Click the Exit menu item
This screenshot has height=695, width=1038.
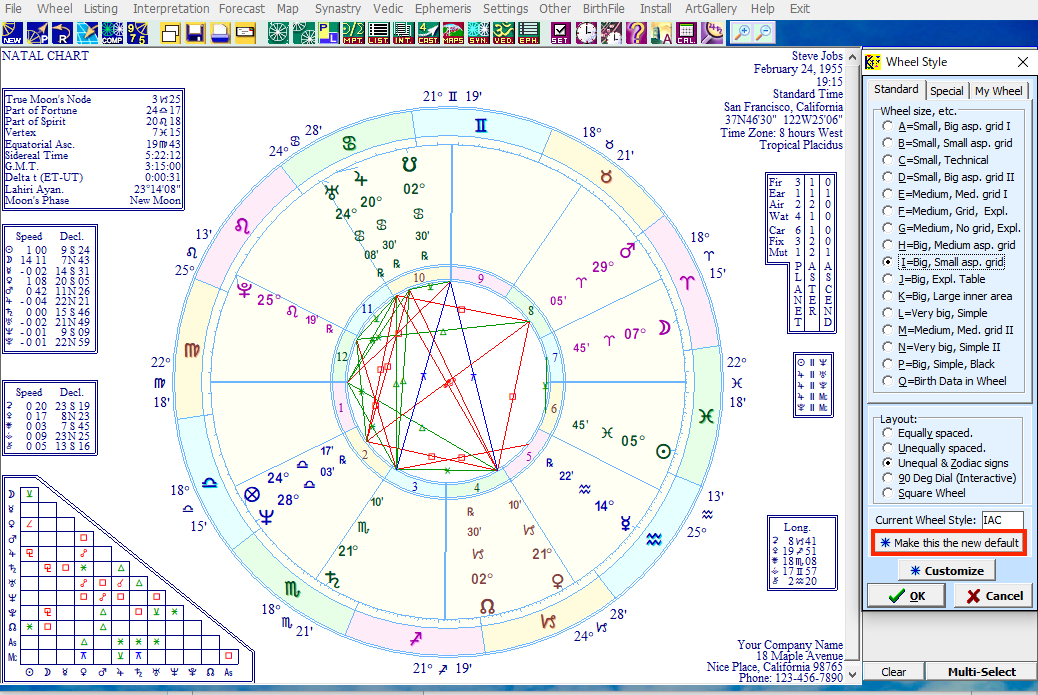800,9
